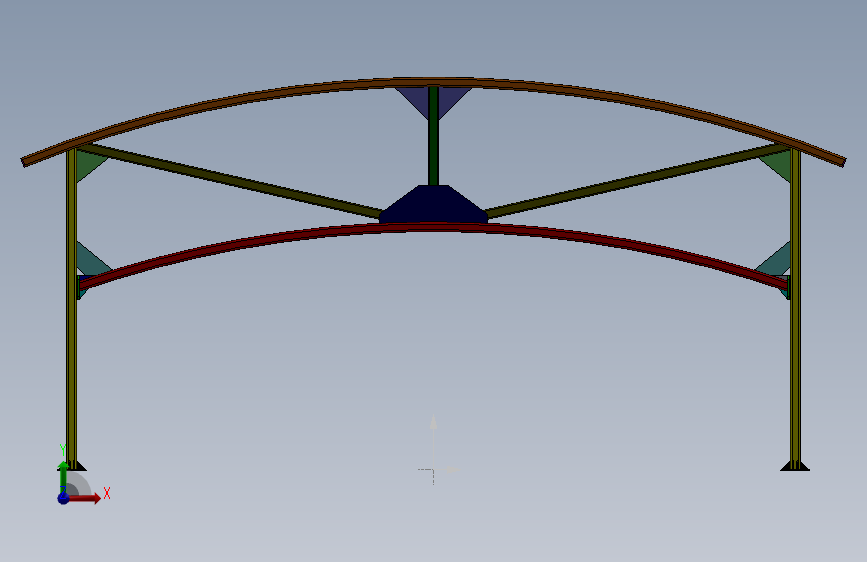Select the teal gusset above red beam, right side
Image resolution: width=867 pixels, height=562 pixels.
pyautogui.click(x=775, y=260)
